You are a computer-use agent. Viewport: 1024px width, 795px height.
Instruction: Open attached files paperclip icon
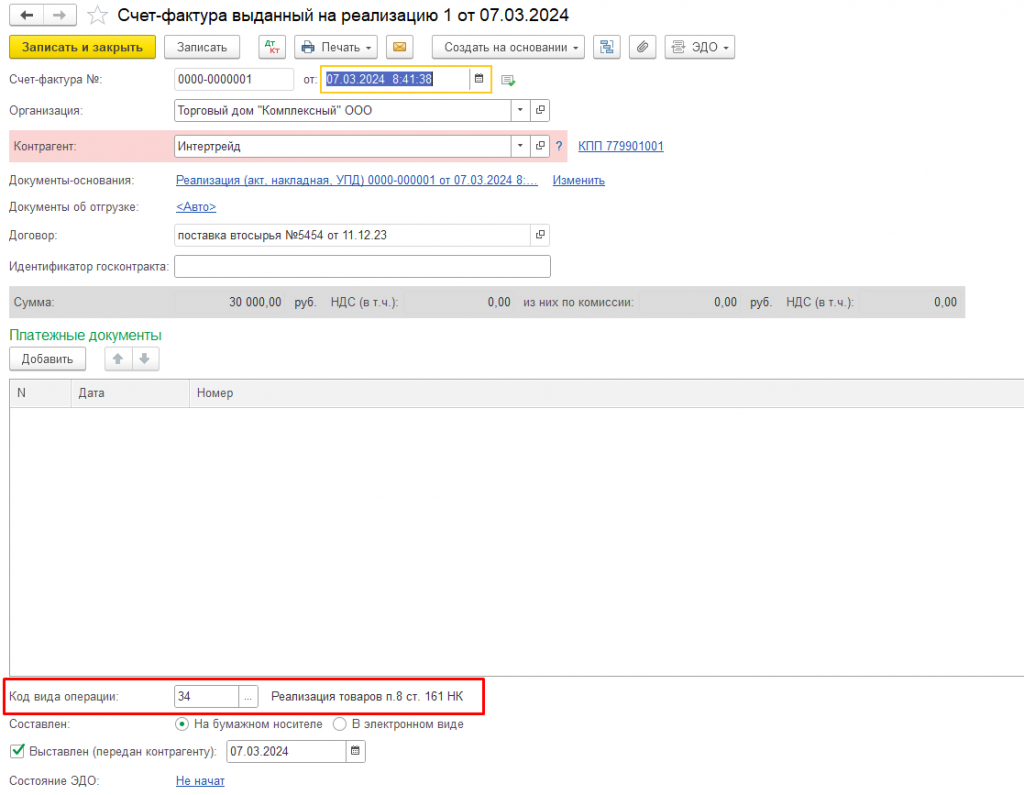(643, 47)
